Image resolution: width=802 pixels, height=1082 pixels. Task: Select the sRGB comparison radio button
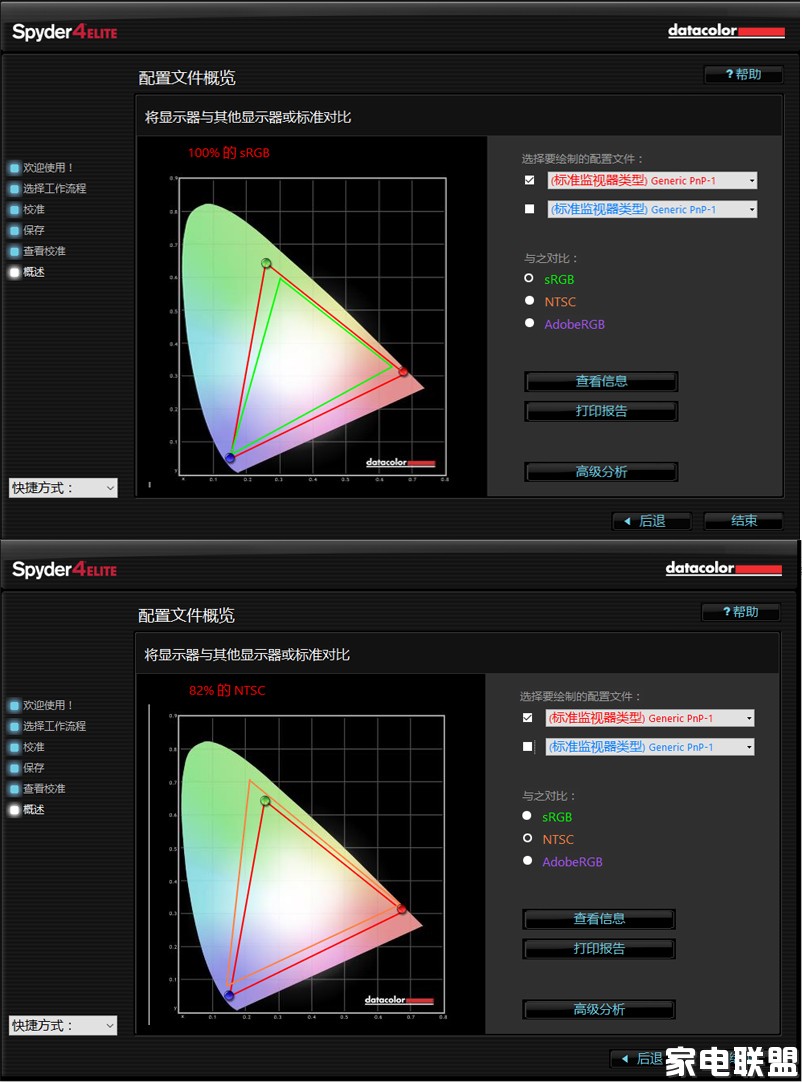coord(529,278)
